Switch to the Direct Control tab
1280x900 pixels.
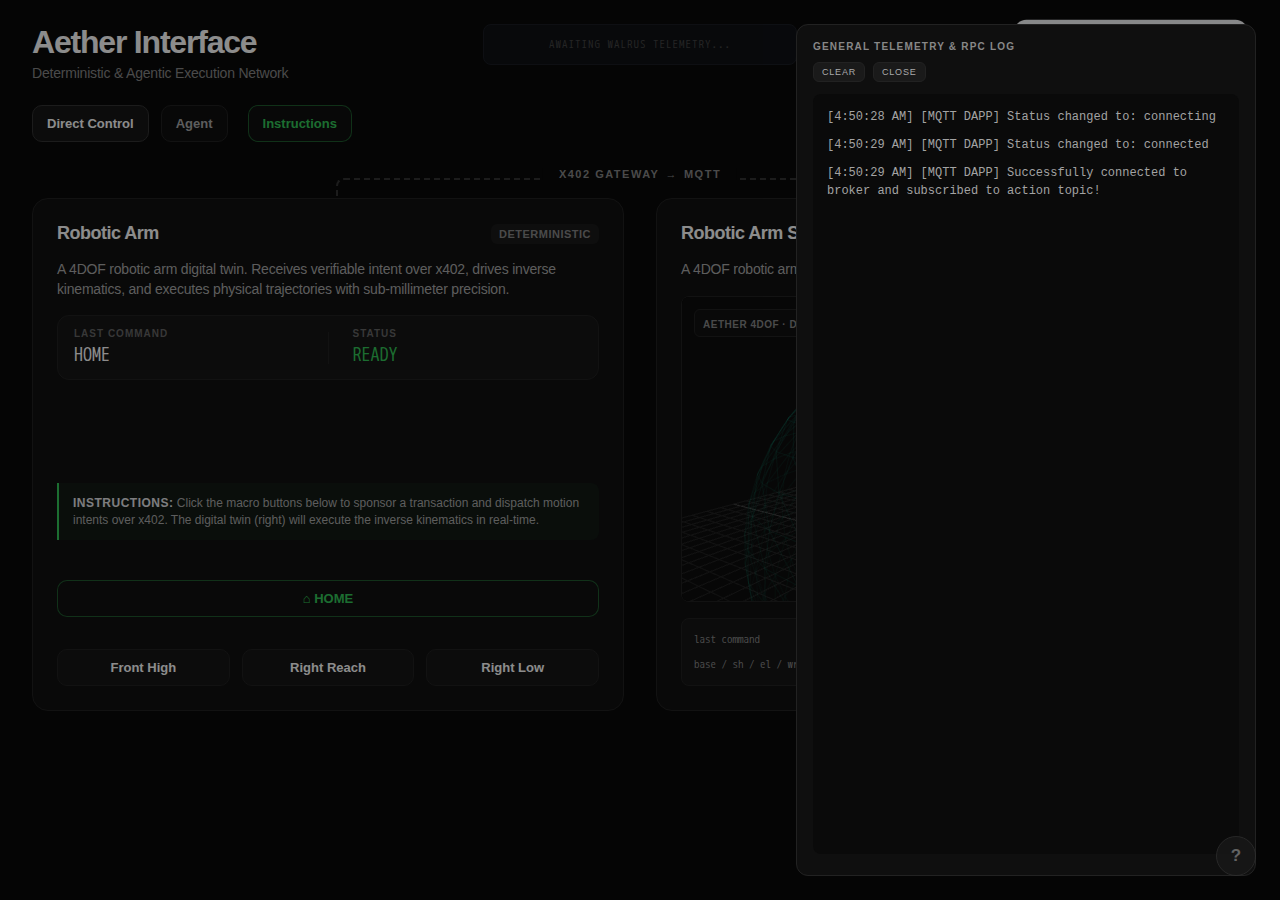(x=90, y=124)
